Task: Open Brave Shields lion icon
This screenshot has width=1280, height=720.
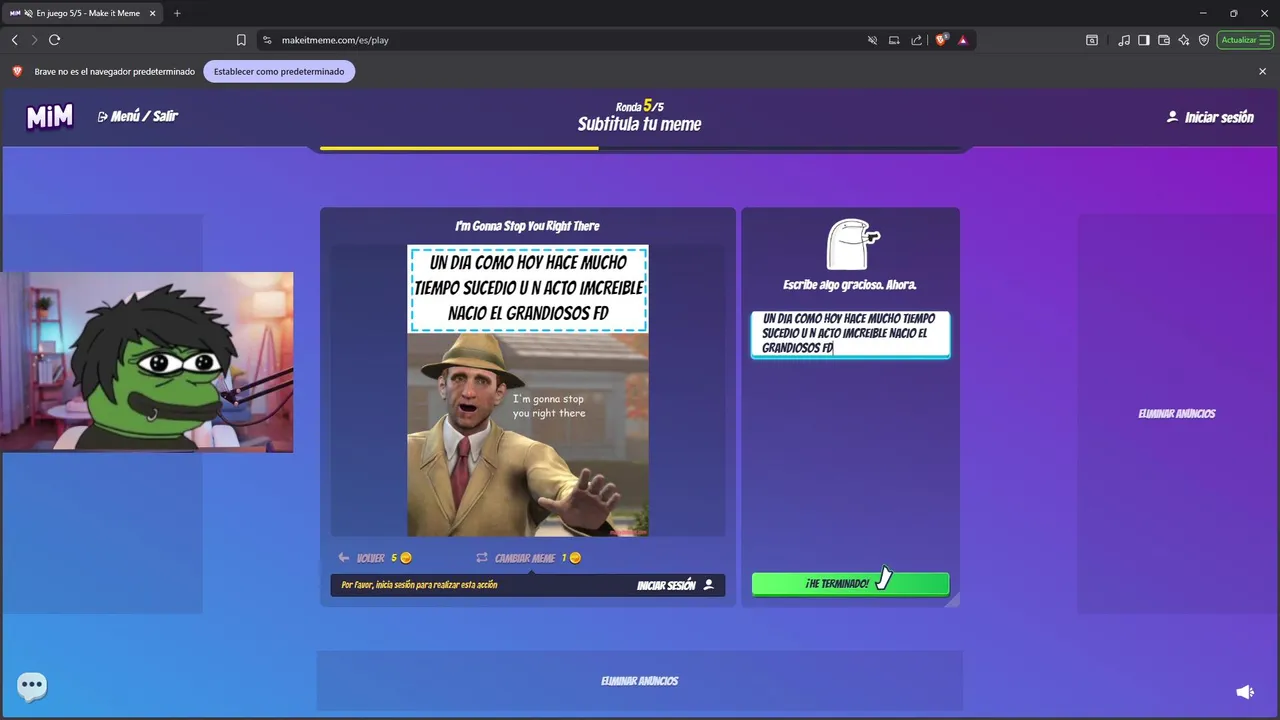Action: (941, 40)
